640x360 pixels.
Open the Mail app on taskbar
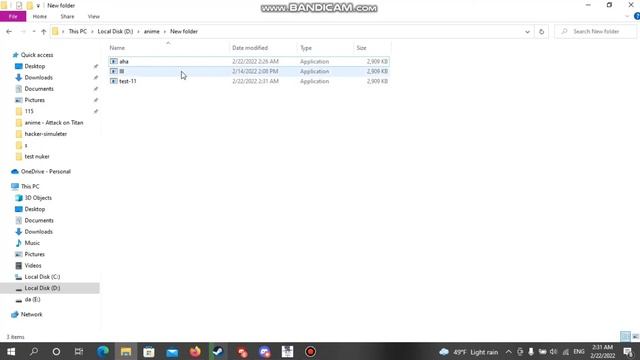(172, 351)
